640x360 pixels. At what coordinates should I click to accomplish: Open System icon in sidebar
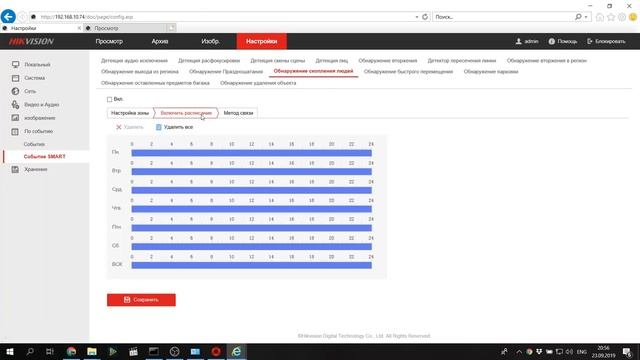(16, 78)
